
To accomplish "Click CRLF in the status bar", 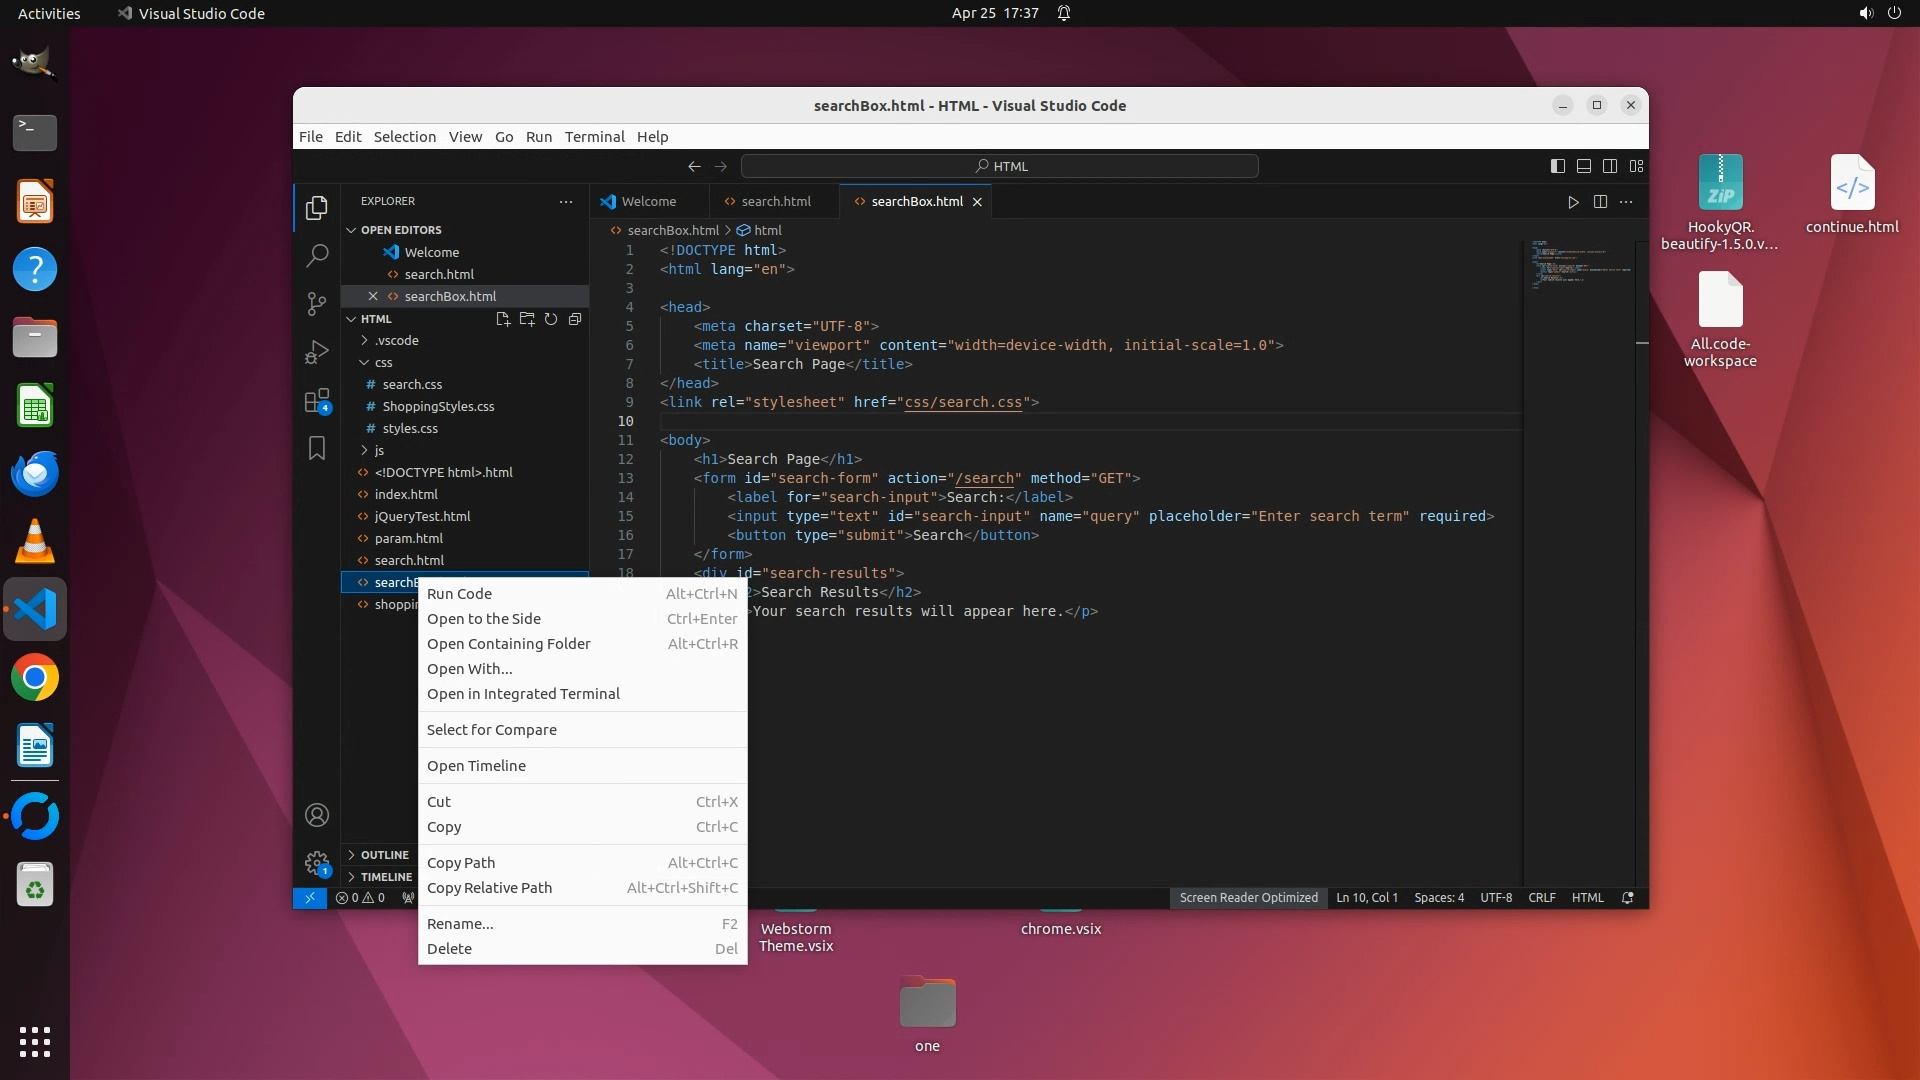I will click(x=1541, y=898).
